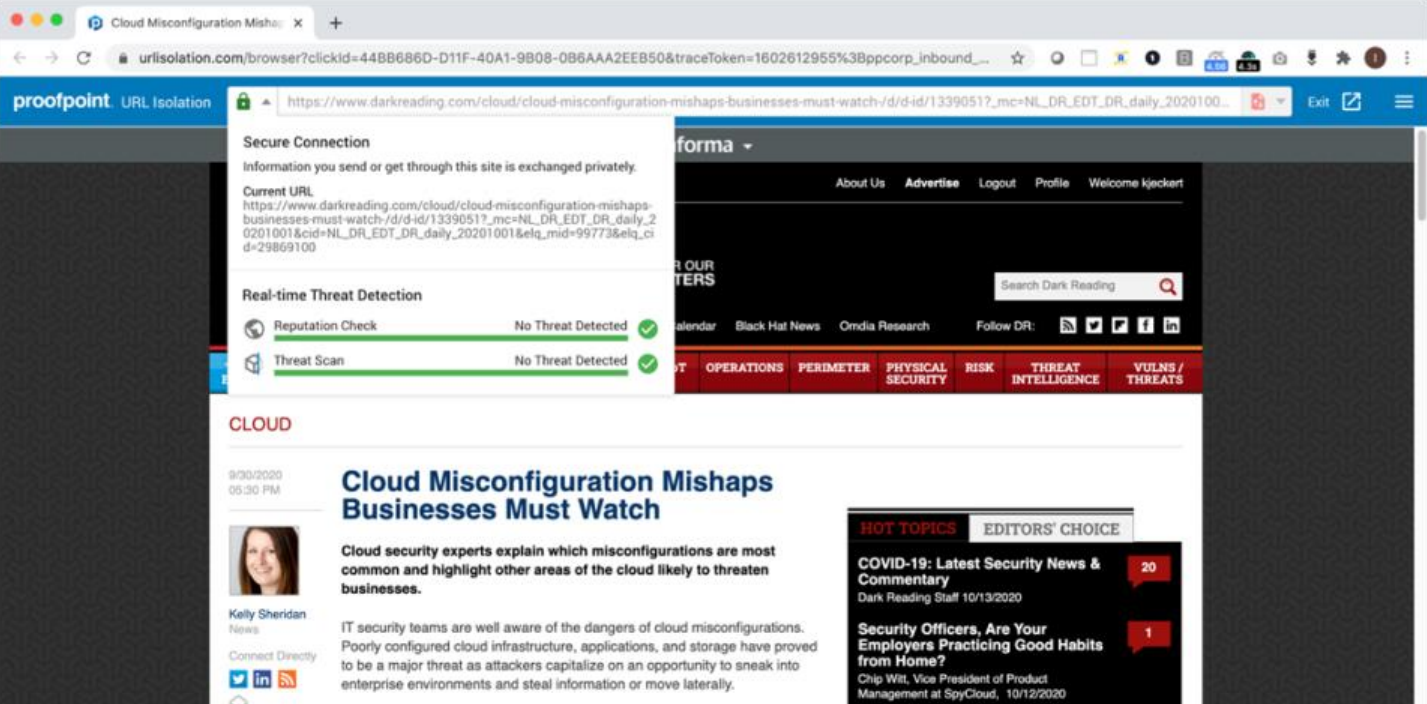Open Chrome extensions puzzle icon
This screenshot has height=704, width=1427.
tap(1343, 58)
